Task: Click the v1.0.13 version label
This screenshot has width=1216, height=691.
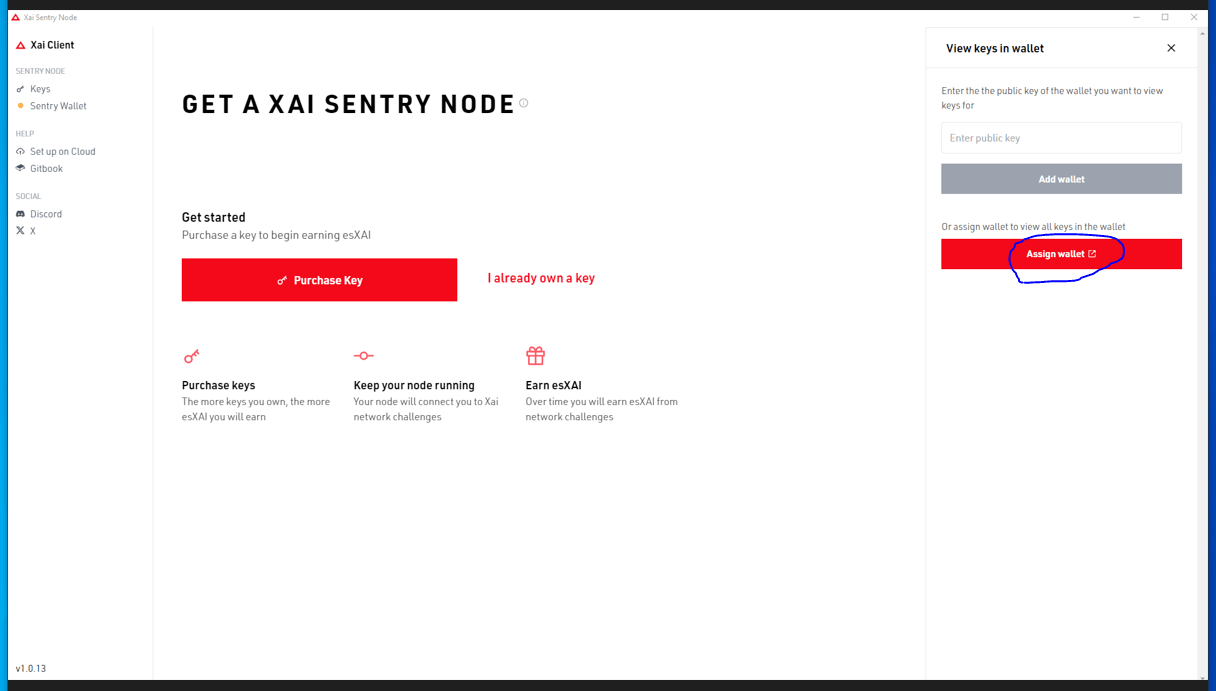Action: click(31, 668)
